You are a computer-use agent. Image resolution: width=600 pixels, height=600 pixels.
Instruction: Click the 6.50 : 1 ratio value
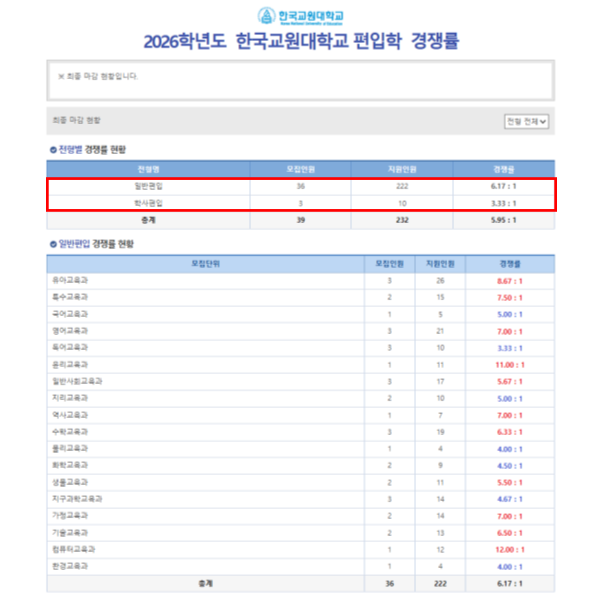point(510,533)
